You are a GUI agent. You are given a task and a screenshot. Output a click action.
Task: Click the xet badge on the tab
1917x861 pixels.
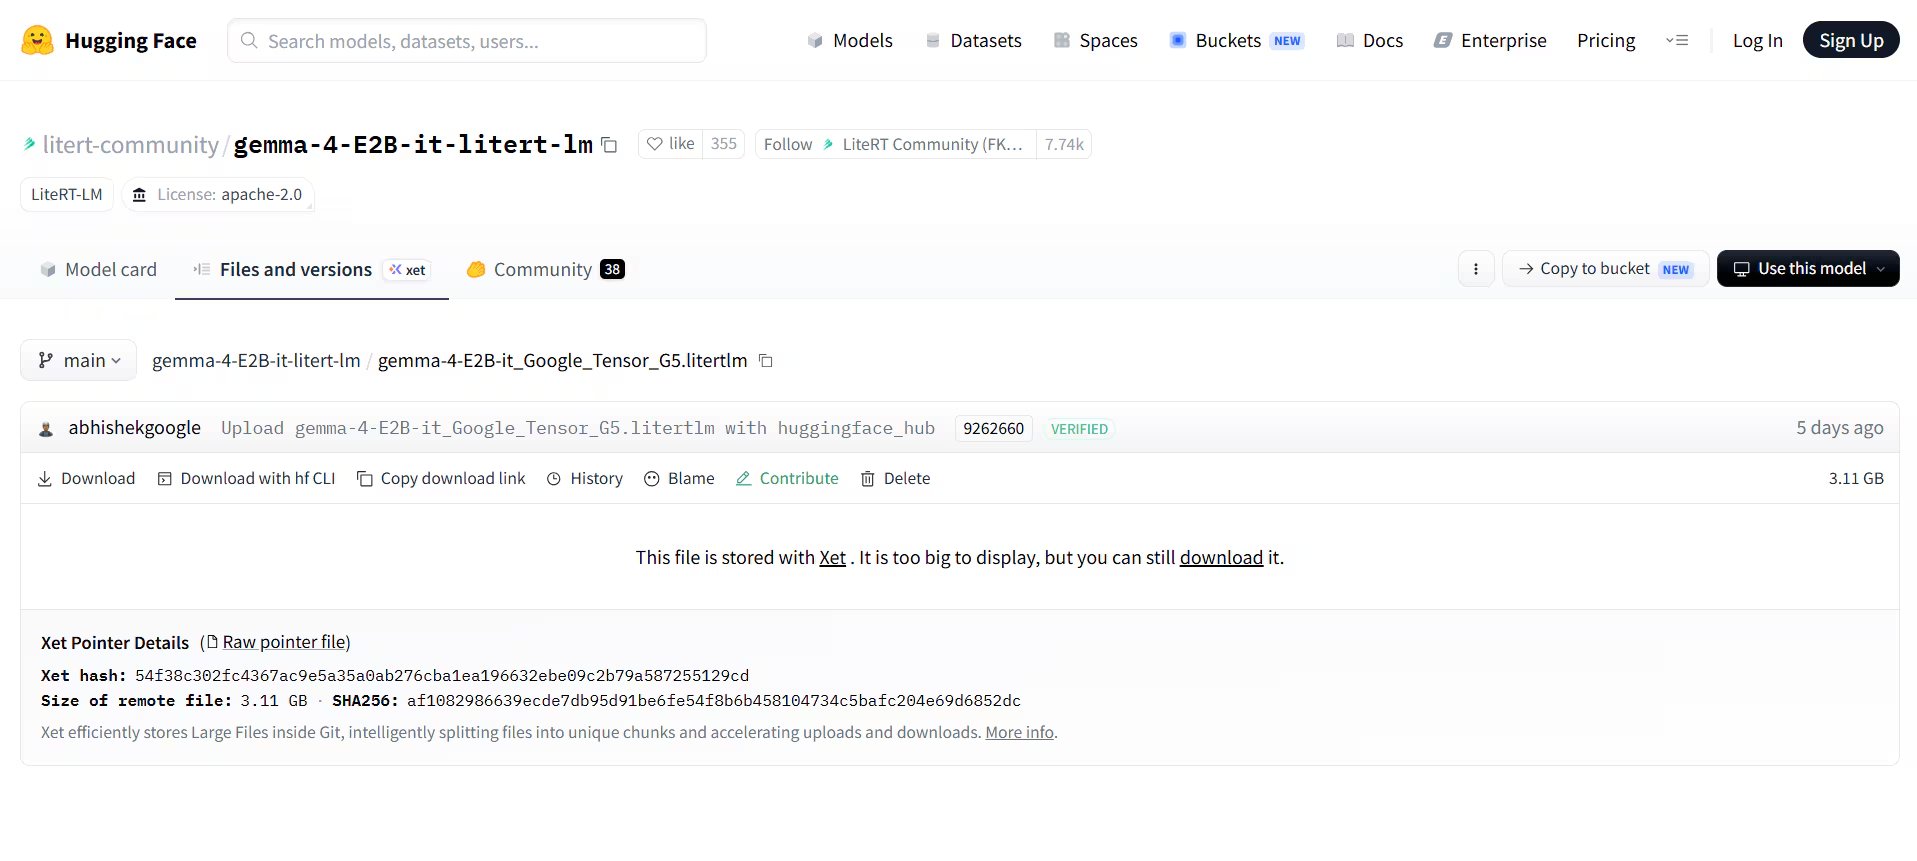408,270
